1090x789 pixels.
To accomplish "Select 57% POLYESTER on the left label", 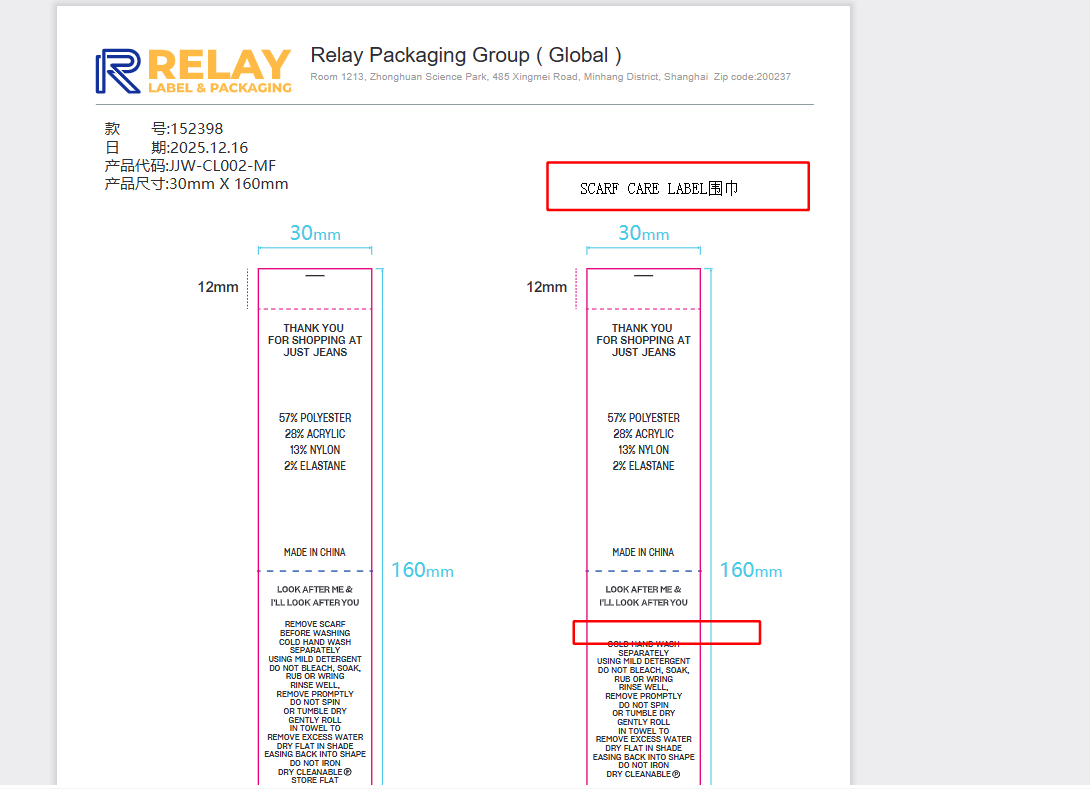I will coord(315,418).
